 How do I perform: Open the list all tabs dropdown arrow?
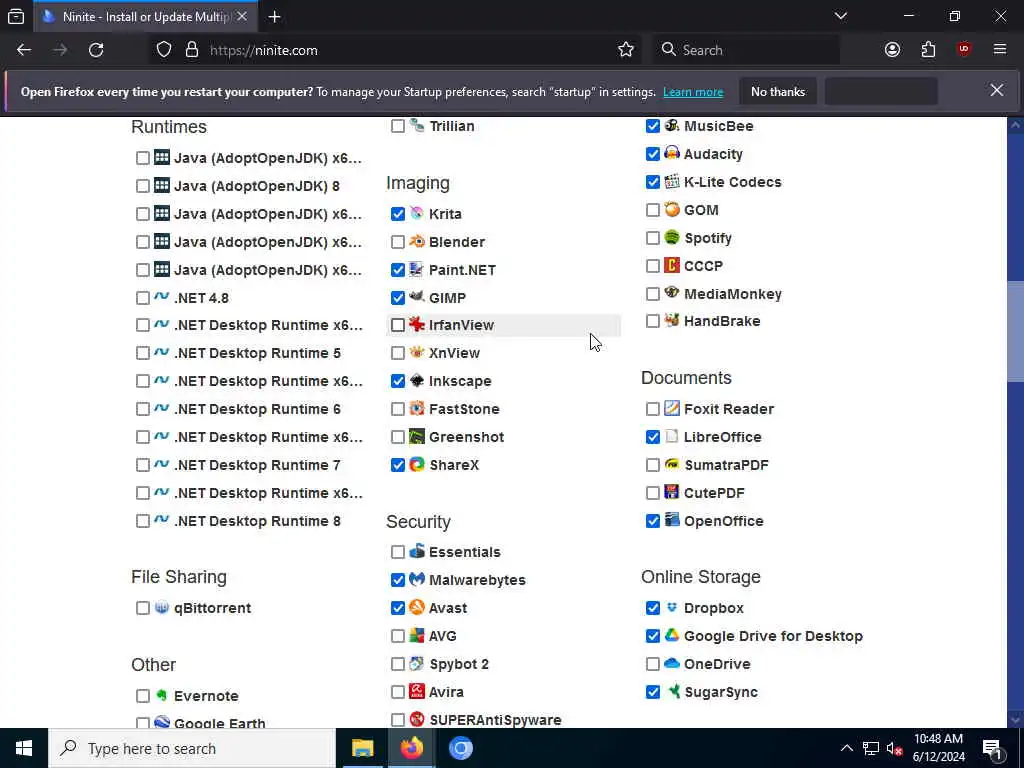pos(840,16)
